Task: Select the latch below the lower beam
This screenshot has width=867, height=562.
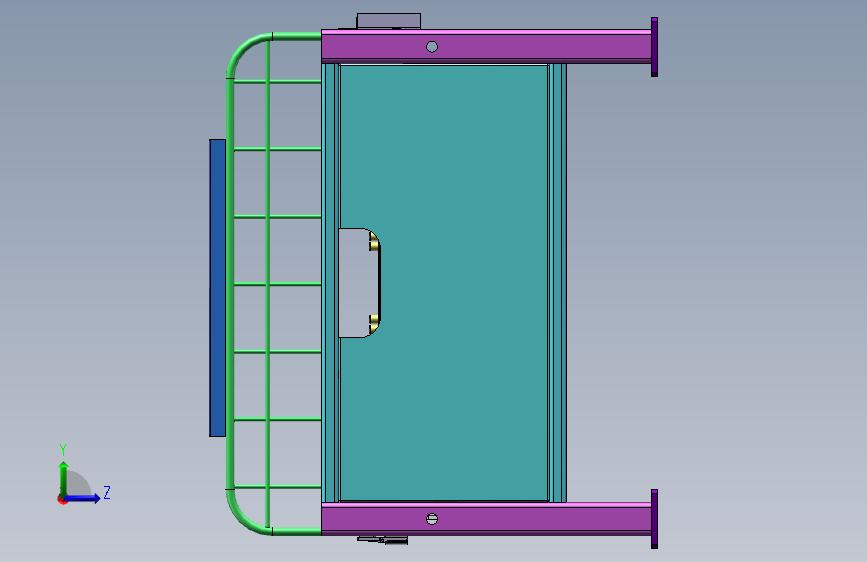Action: (x=383, y=539)
